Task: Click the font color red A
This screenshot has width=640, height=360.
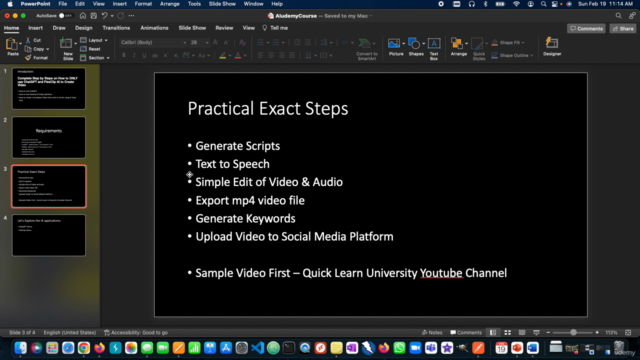Action: tap(238, 56)
